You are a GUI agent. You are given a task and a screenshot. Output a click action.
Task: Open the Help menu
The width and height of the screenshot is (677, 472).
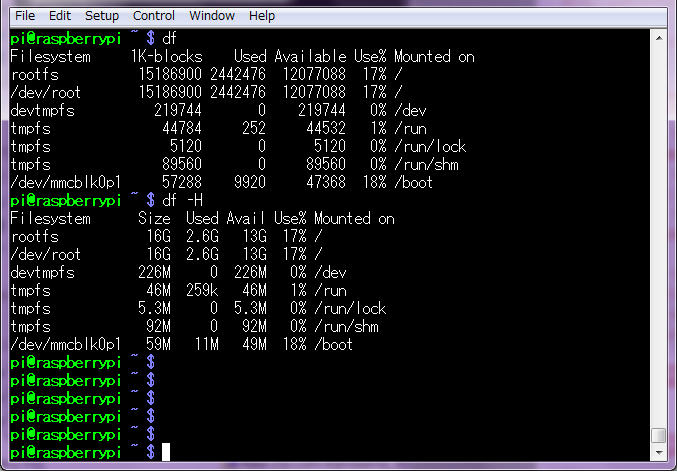tap(262, 16)
